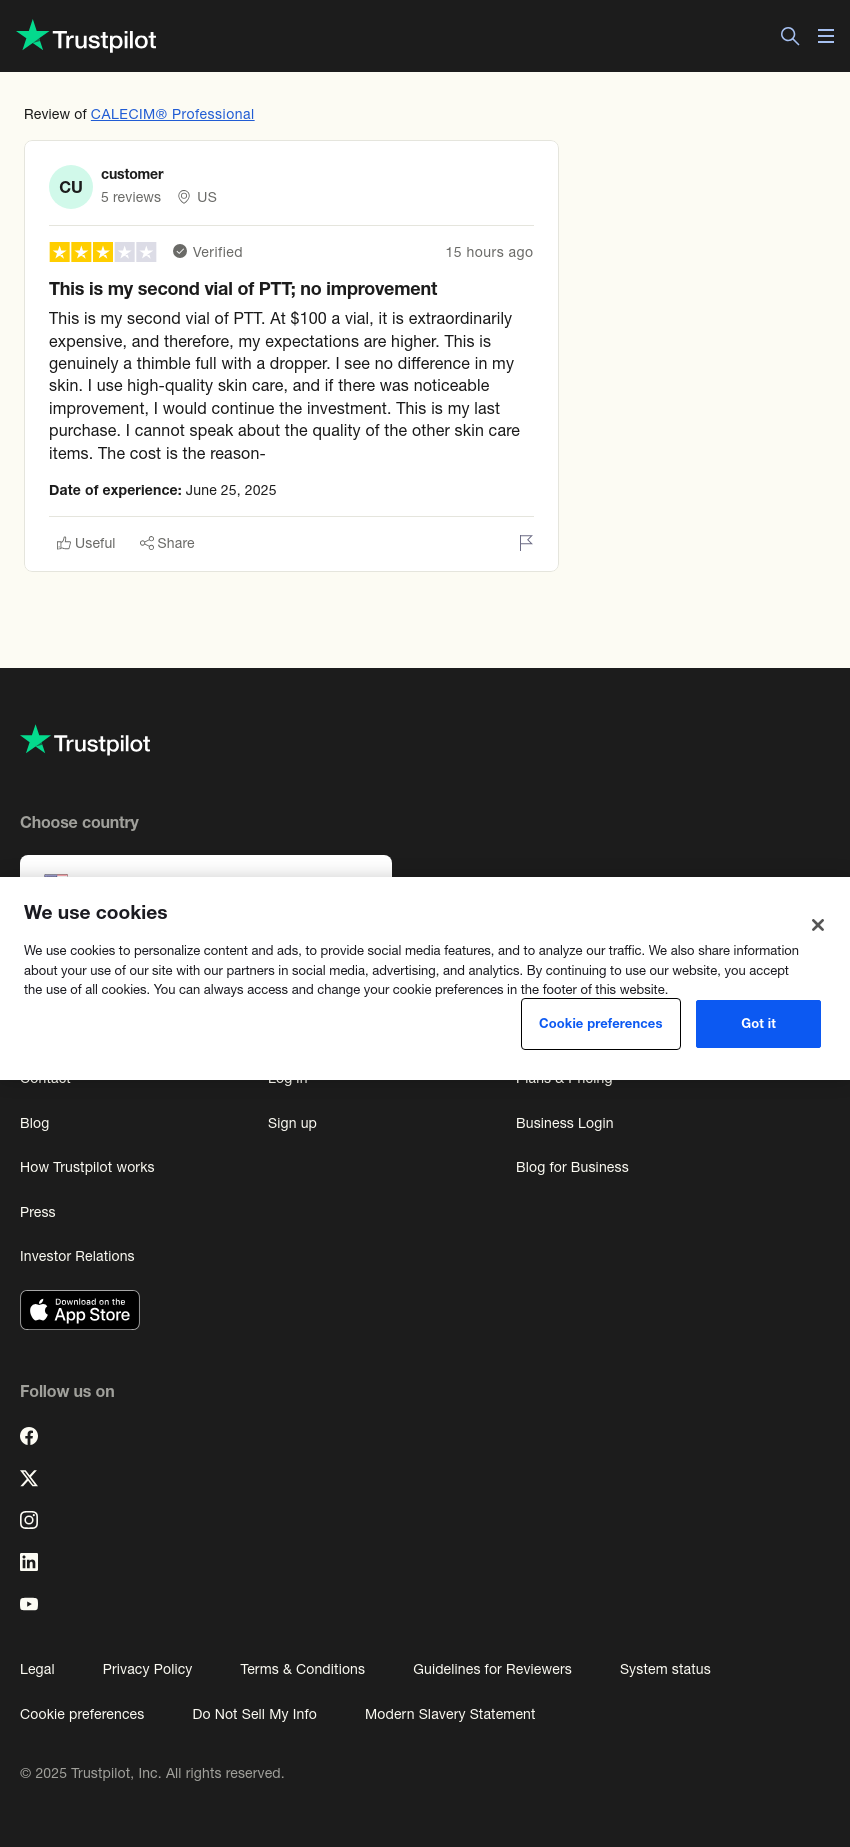This screenshot has width=850, height=1847.
Task: Open Terms & Conditions link
Action: pyautogui.click(x=302, y=1669)
